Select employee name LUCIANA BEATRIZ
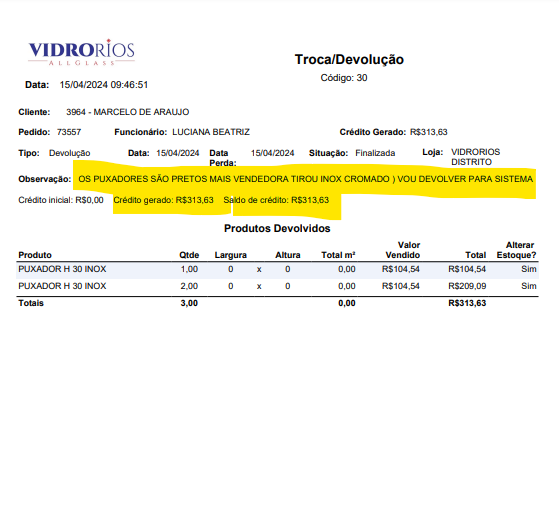The image size is (559, 506). (211, 132)
